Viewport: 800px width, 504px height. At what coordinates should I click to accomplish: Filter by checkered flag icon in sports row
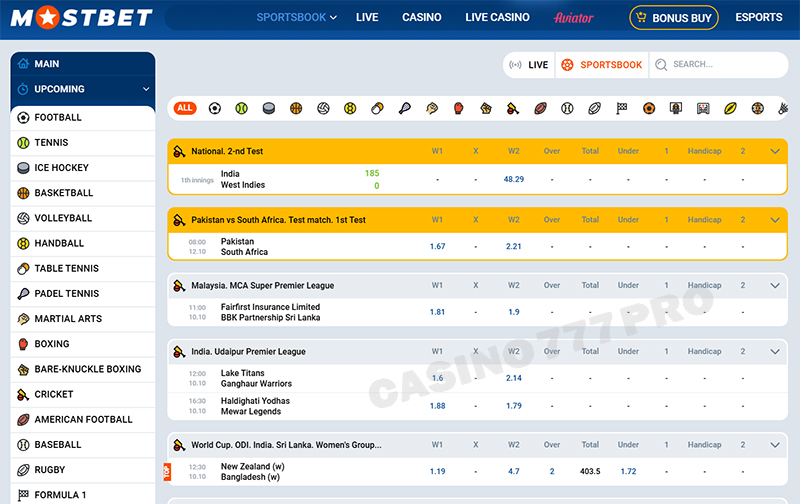pos(621,108)
